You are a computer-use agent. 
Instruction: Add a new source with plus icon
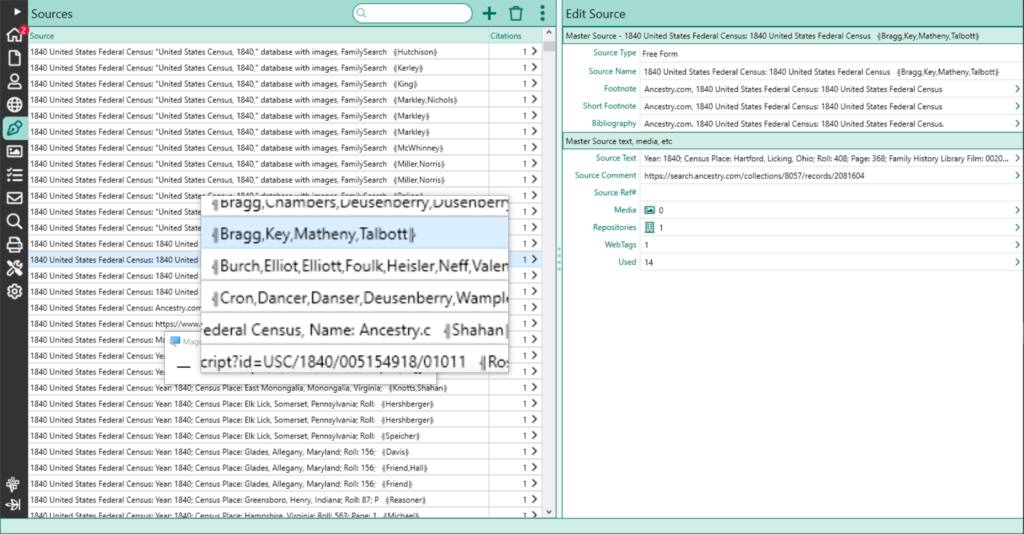coord(489,13)
